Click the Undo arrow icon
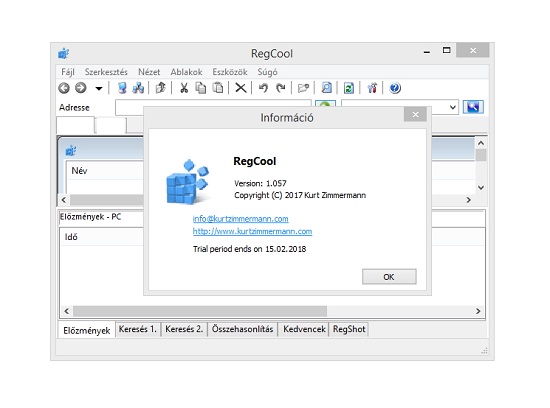This screenshot has width=550, height=408. (x=263, y=88)
